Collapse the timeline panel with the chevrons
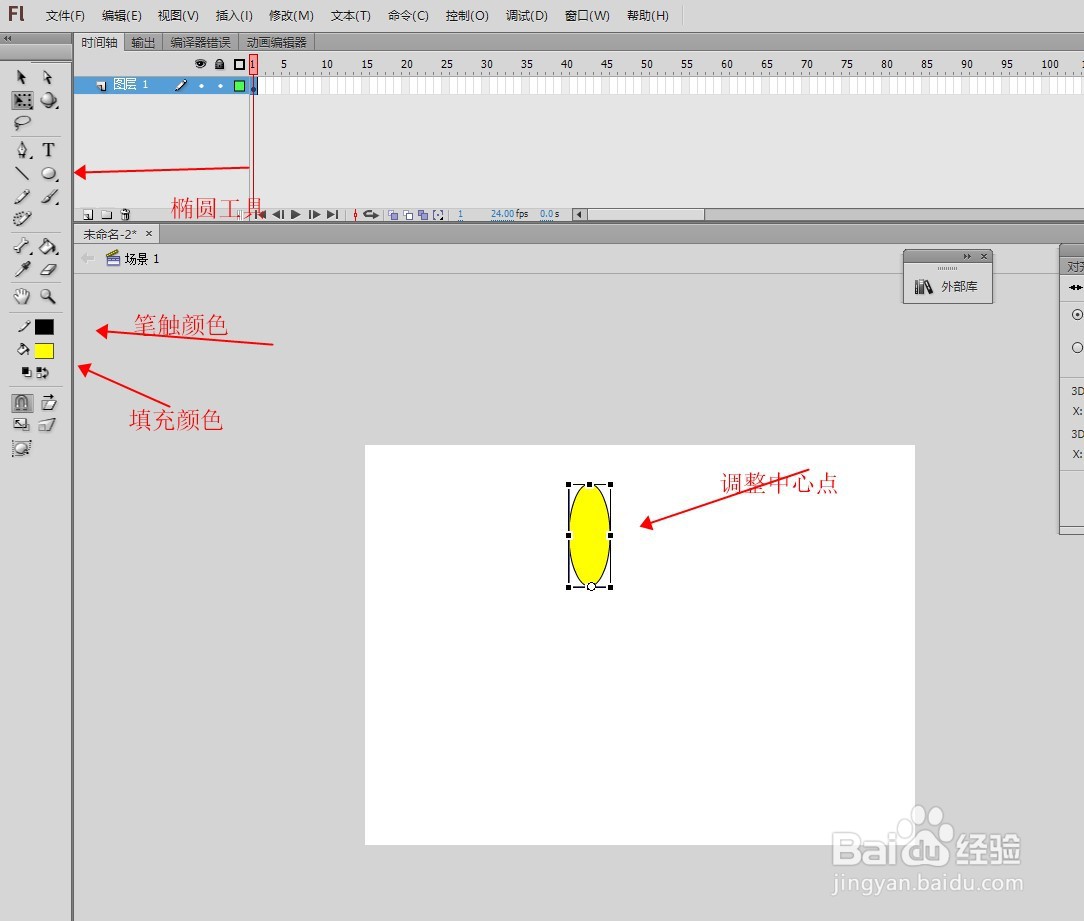1084x921 pixels. point(9,40)
